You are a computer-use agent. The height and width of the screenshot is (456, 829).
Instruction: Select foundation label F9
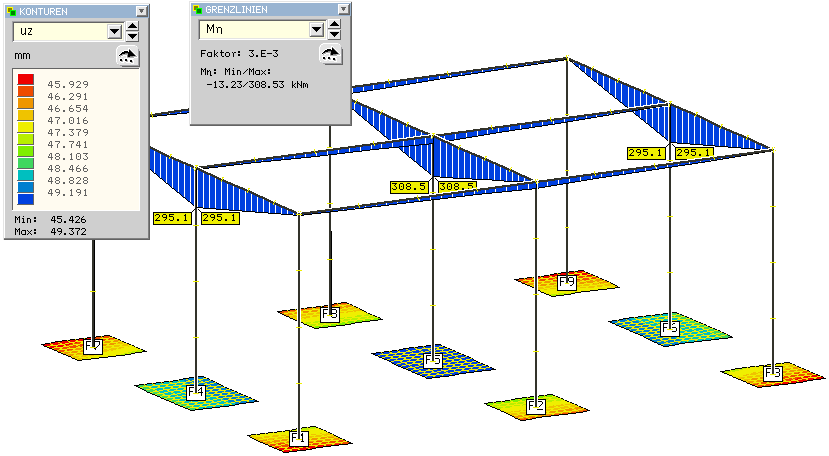pos(567,283)
